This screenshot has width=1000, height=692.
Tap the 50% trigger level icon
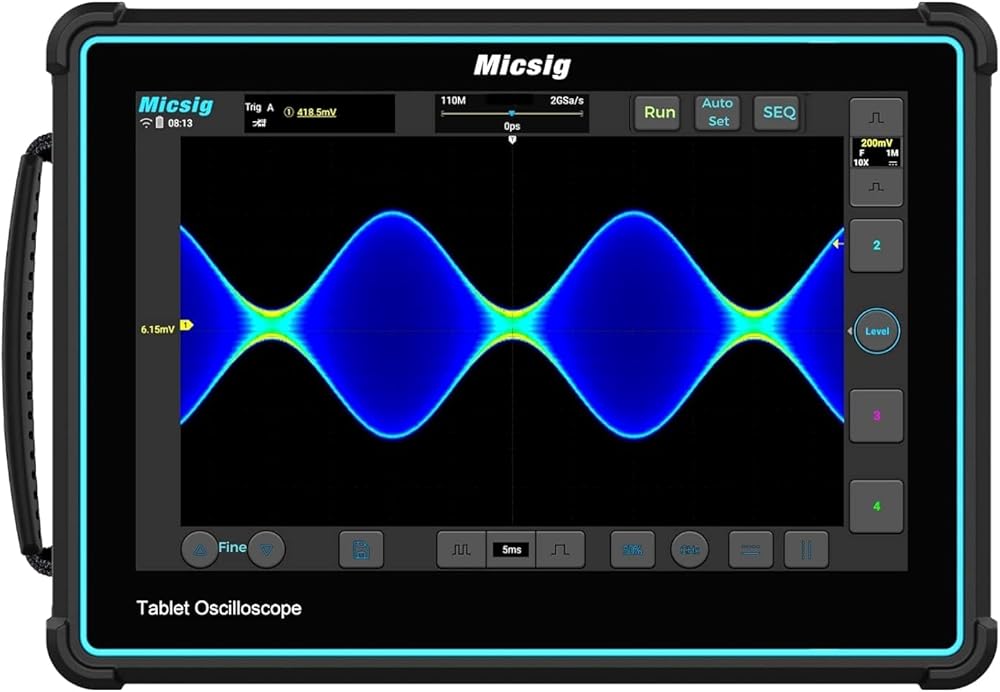[633, 549]
